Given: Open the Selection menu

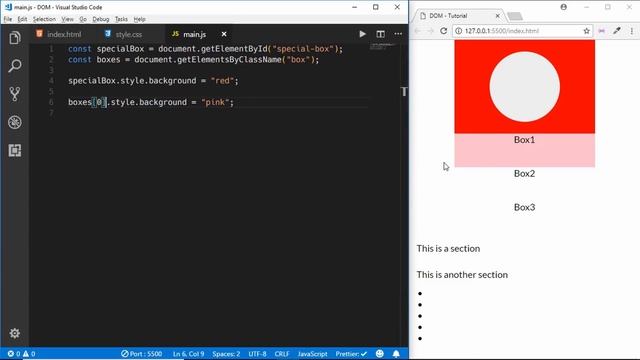Looking at the screenshot, I should (x=44, y=19).
